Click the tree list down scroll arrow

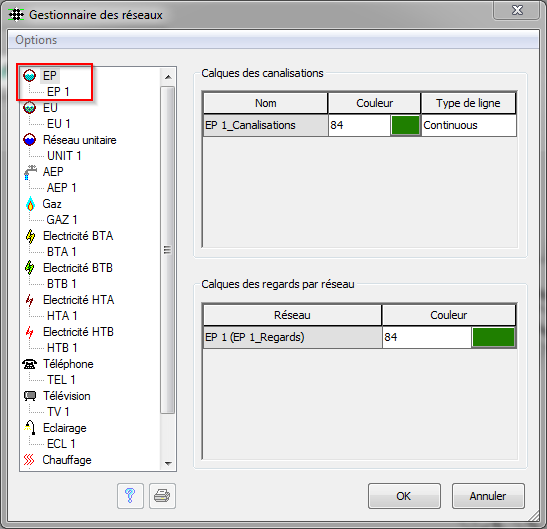pos(168,463)
